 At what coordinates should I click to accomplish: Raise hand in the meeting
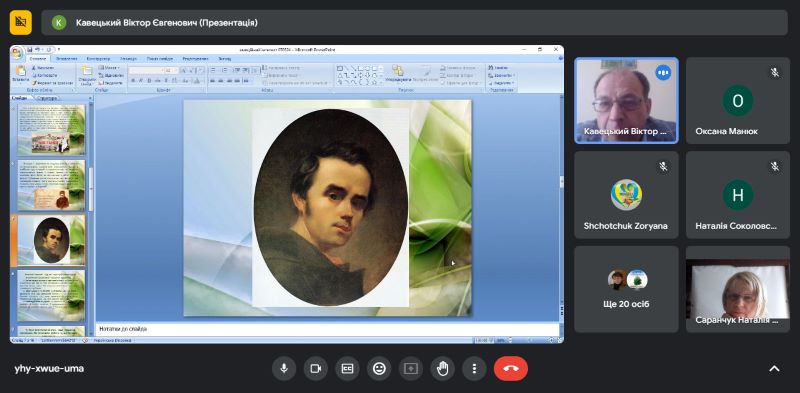(442, 369)
